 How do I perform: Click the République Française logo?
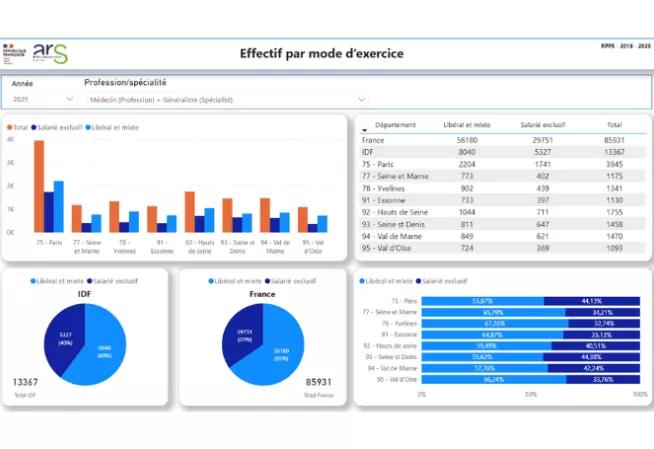coord(15,53)
